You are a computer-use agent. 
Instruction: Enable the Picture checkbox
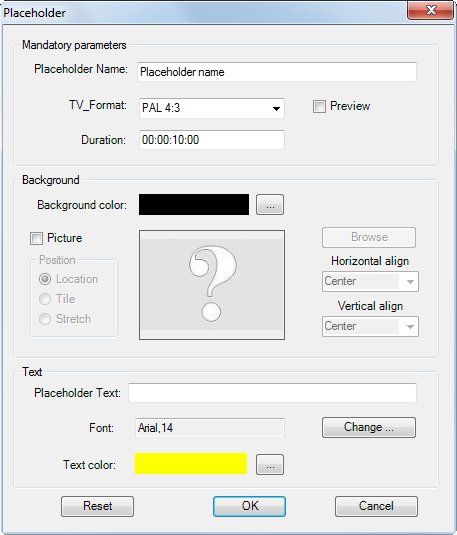click(36, 238)
